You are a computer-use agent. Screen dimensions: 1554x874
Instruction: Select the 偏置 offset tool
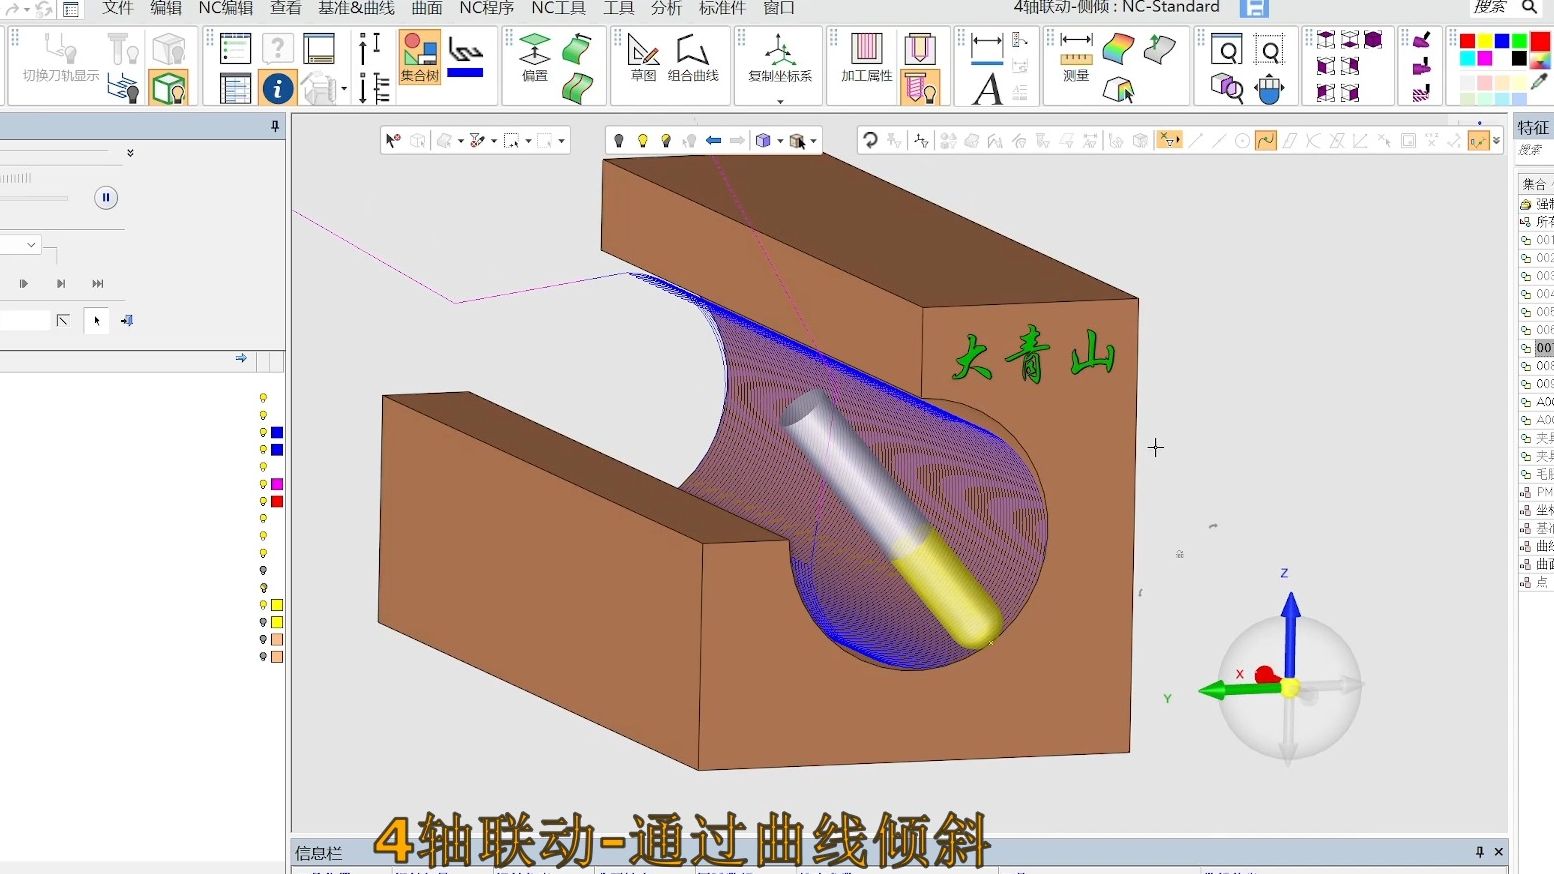pyautogui.click(x=535, y=57)
